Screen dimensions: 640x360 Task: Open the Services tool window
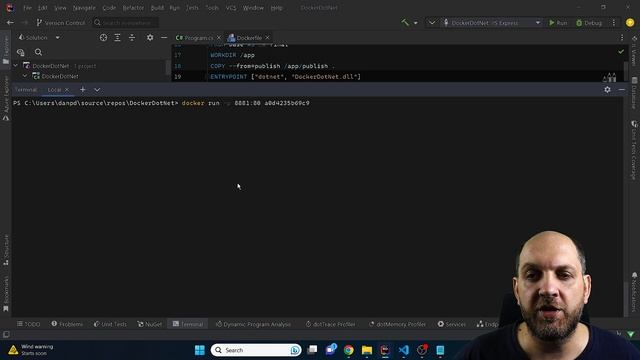[x=451, y=324]
